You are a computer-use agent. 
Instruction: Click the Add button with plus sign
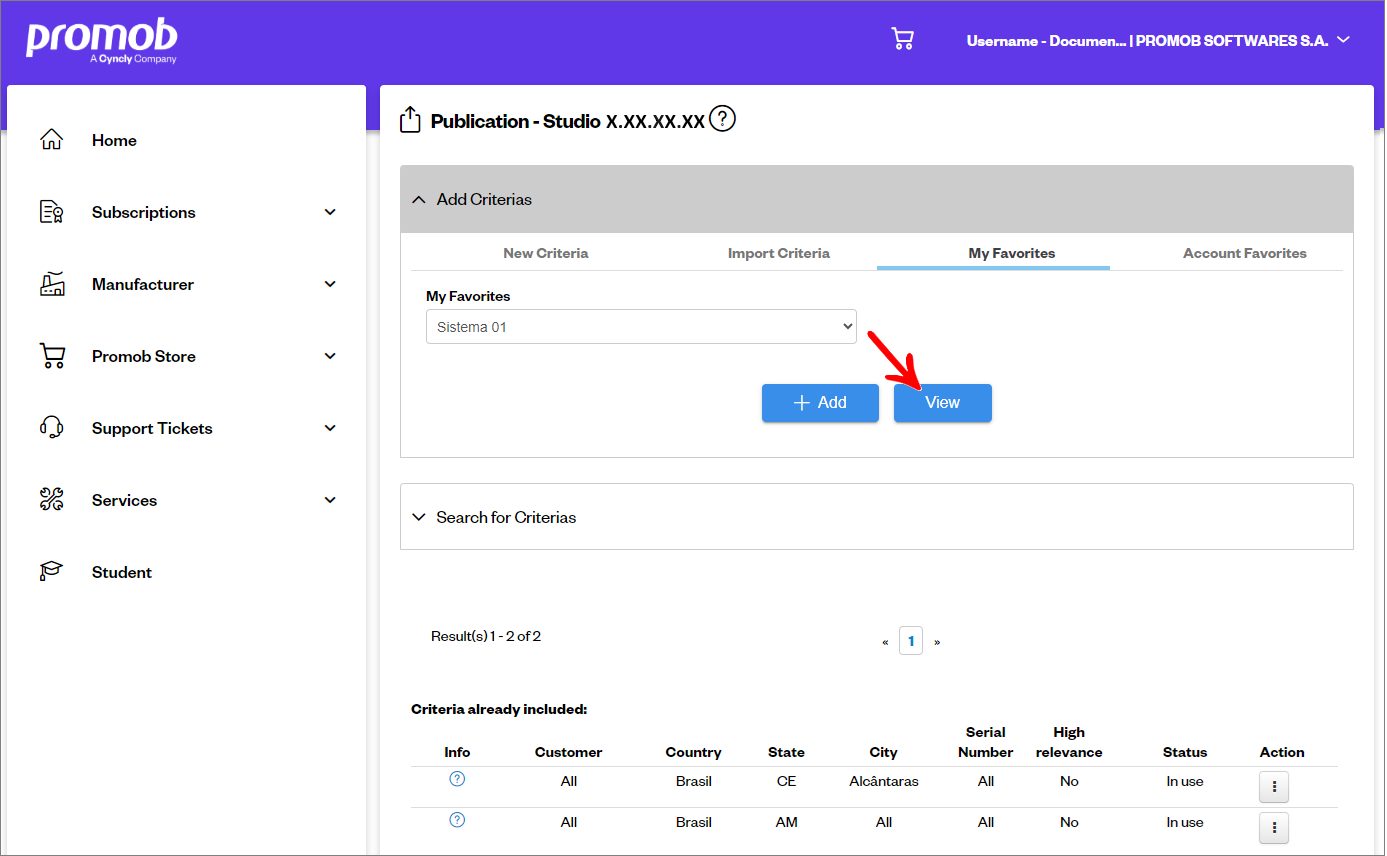click(820, 403)
